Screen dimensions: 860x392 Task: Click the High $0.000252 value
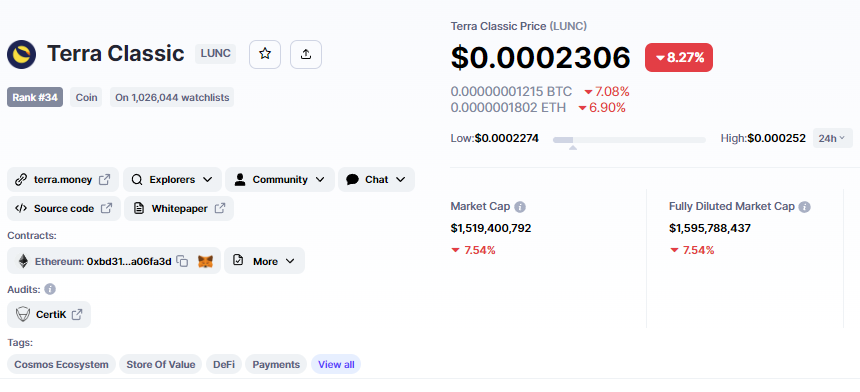pos(776,138)
